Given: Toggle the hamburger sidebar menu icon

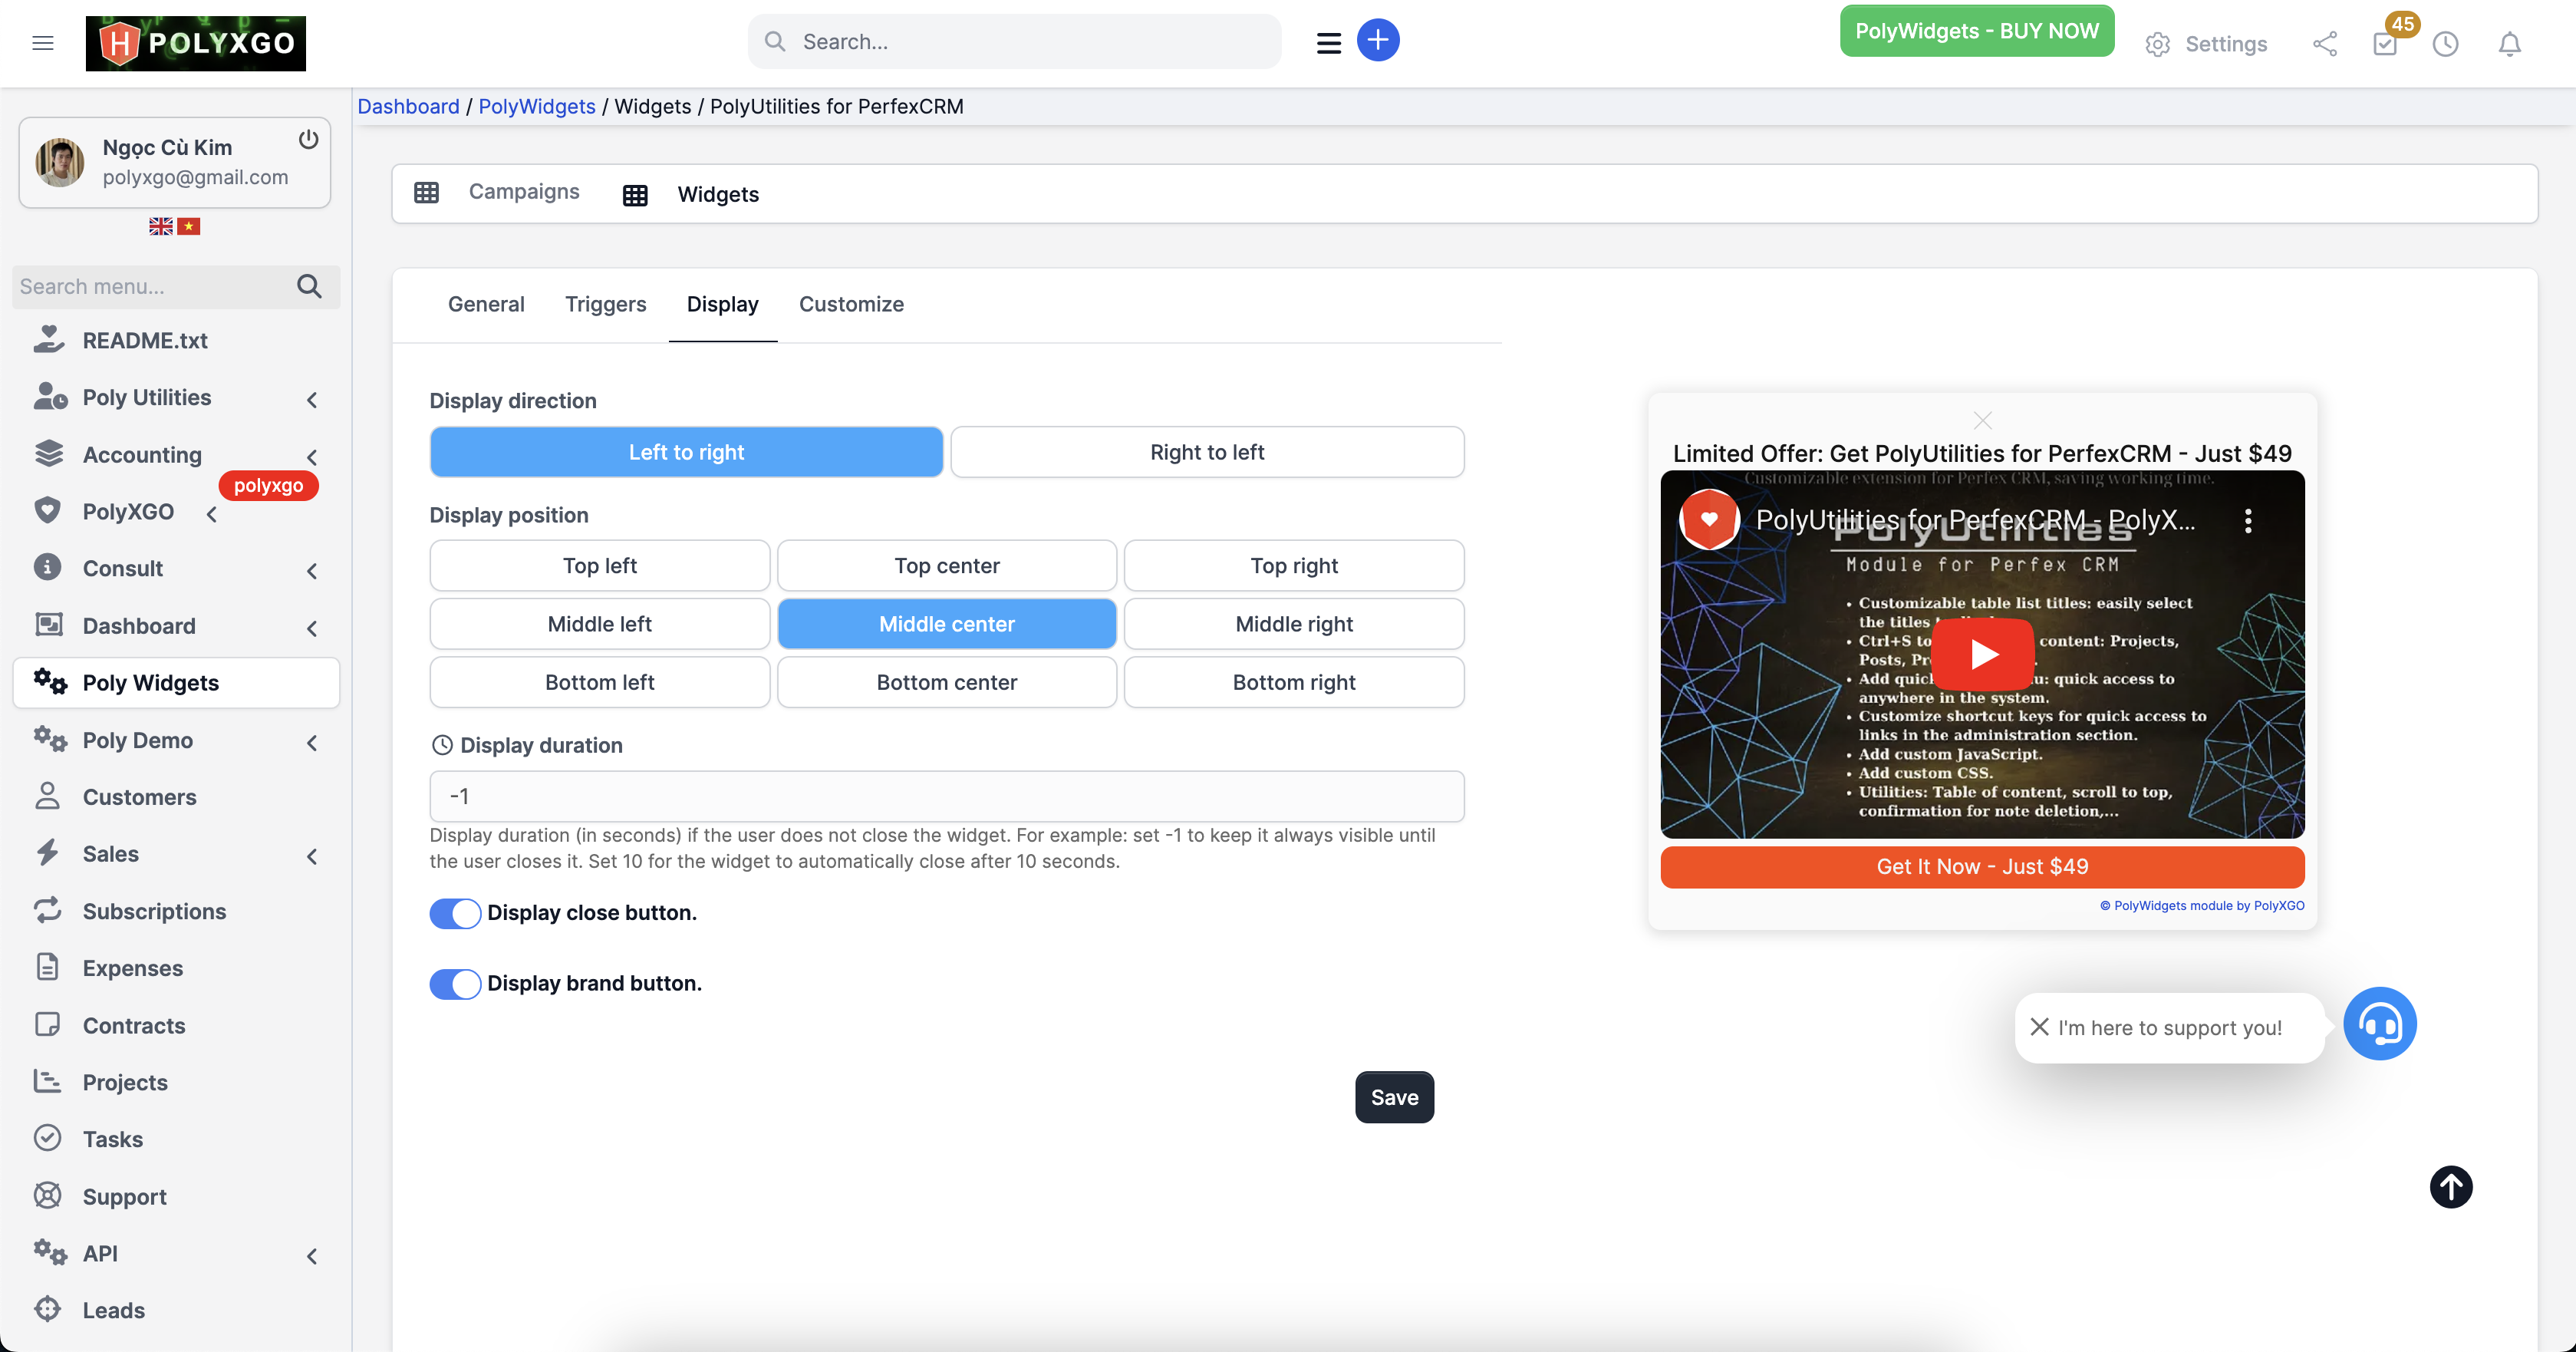Looking at the screenshot, I should 42,42.
